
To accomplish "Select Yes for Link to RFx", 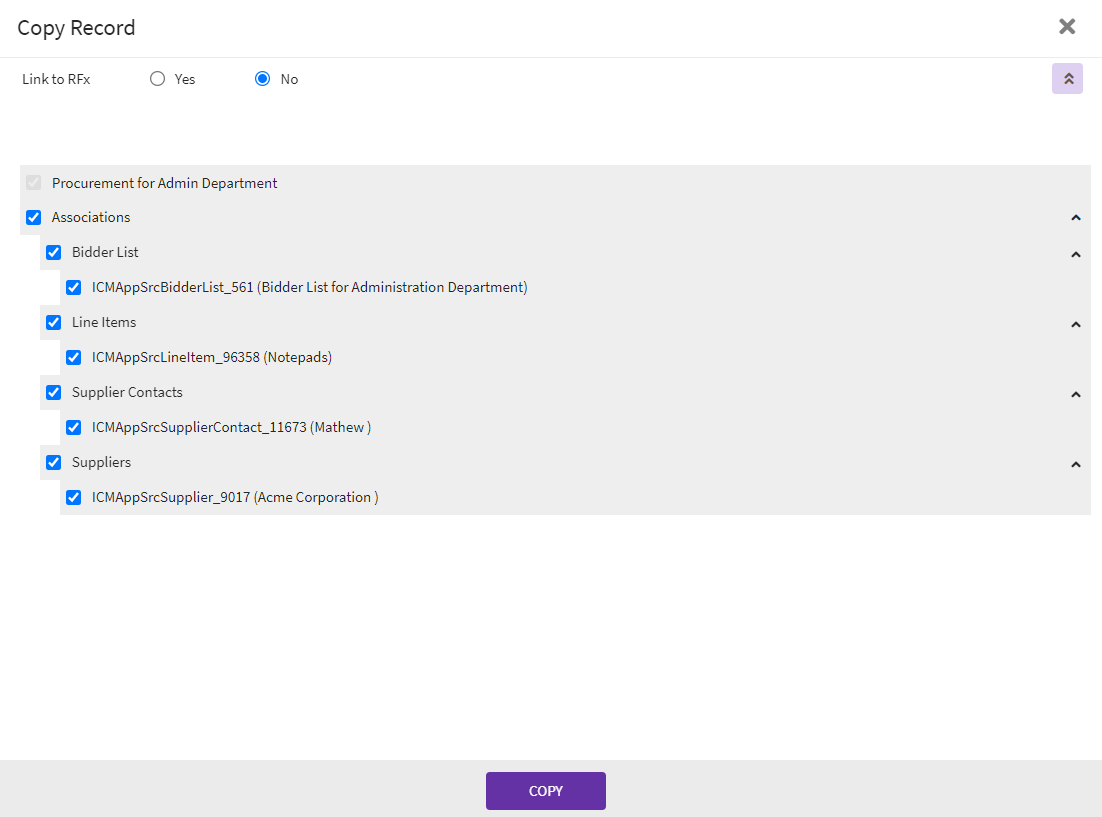I will tap(157, 79).
